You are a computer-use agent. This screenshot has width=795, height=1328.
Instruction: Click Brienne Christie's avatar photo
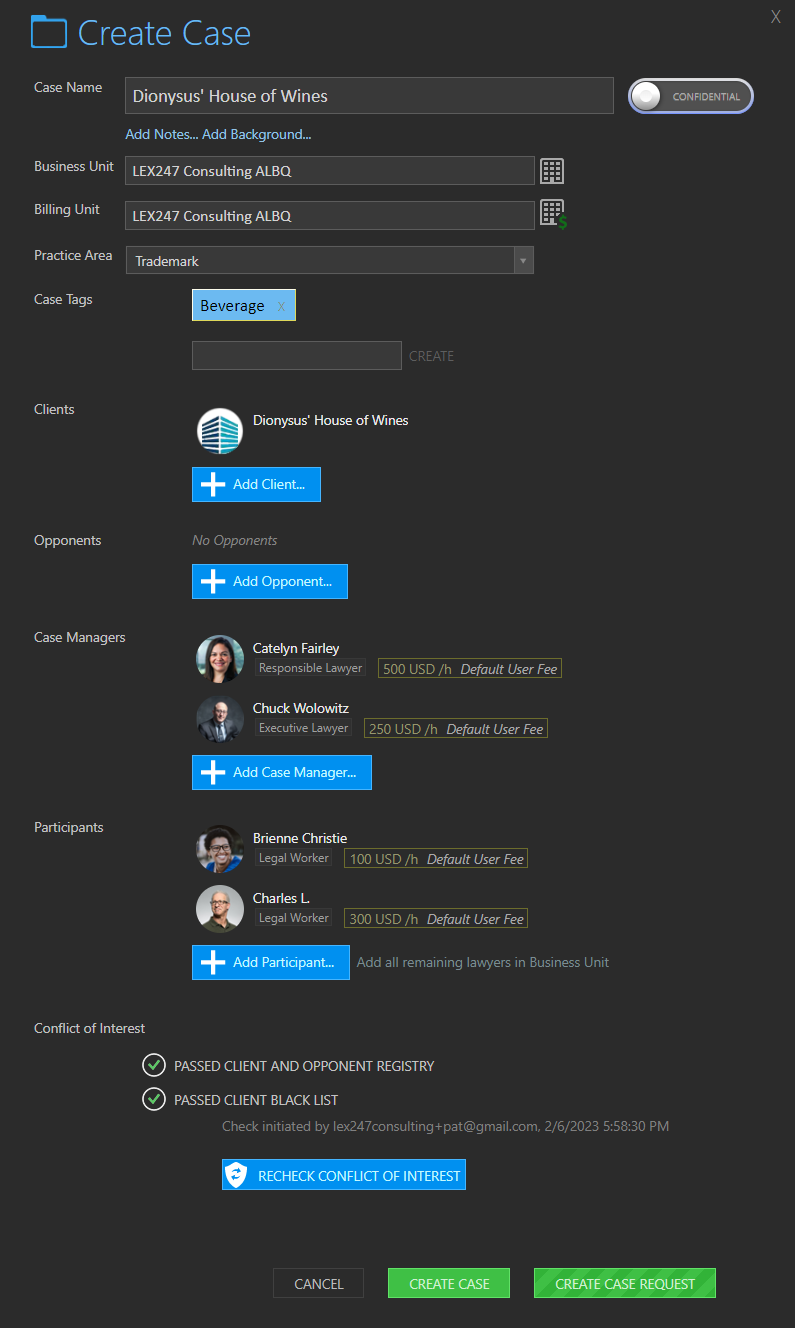click(x=220, y=849)
